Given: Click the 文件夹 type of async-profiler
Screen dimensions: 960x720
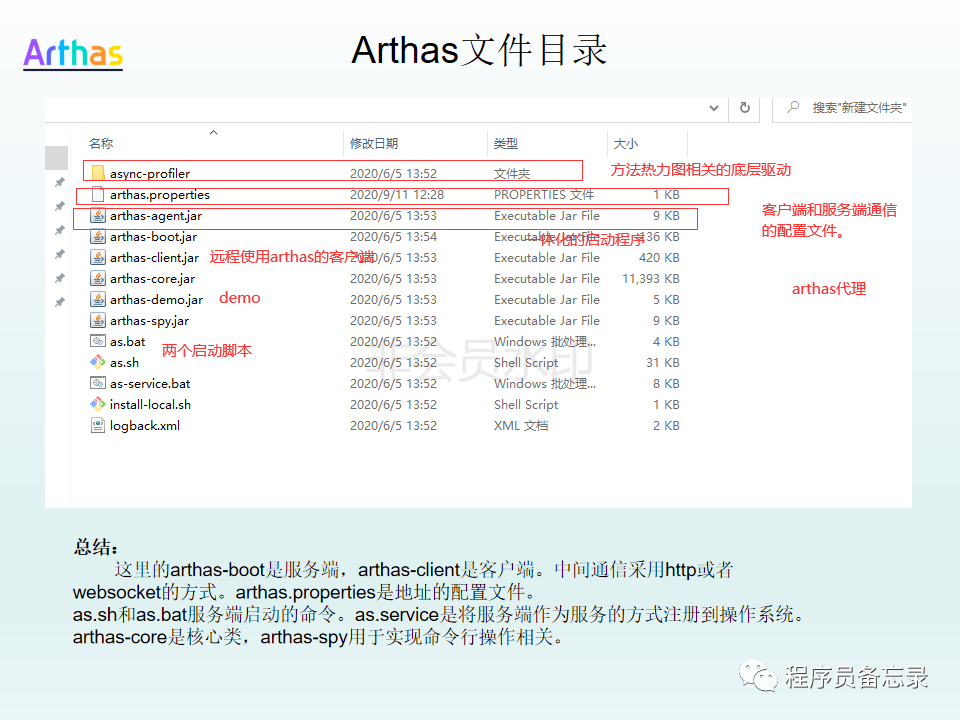Looking at the screenshot, I should point(512,173).
